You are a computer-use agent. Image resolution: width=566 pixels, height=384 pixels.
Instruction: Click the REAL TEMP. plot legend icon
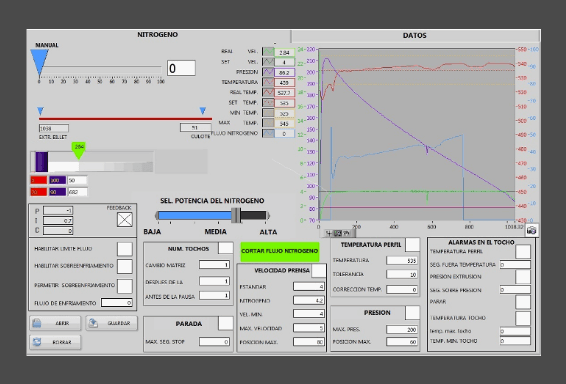(268, 92)
